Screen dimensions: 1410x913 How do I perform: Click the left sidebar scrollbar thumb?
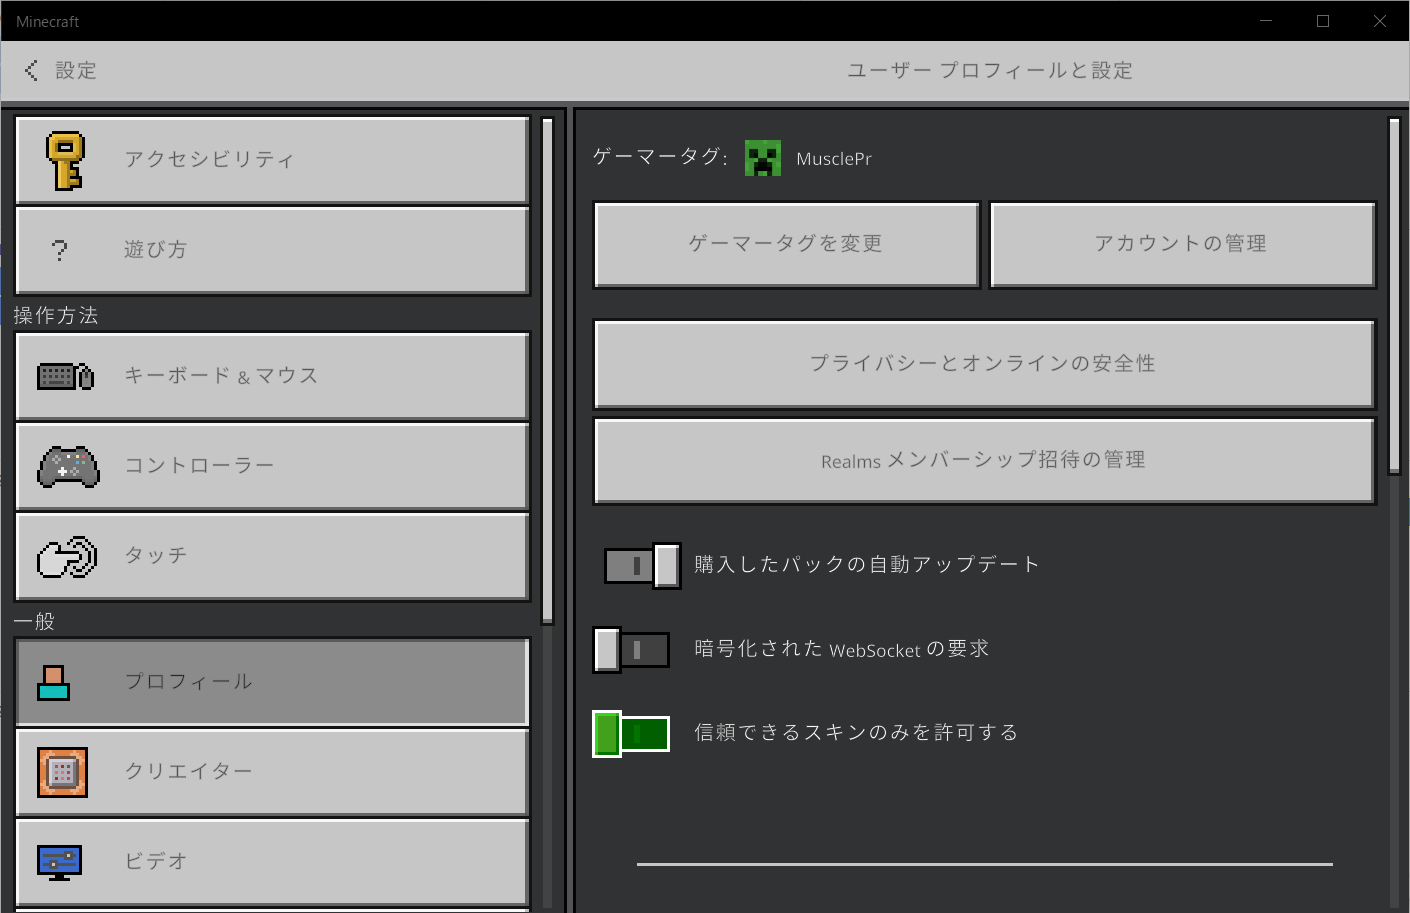pyautogui.click(x=547, y=371)
